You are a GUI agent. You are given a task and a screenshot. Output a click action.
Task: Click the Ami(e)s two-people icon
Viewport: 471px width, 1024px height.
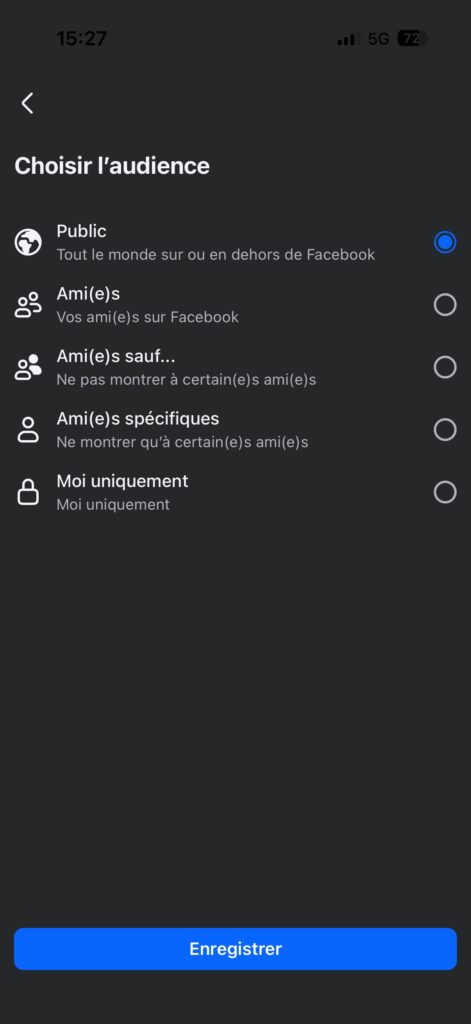coord(28,305)
